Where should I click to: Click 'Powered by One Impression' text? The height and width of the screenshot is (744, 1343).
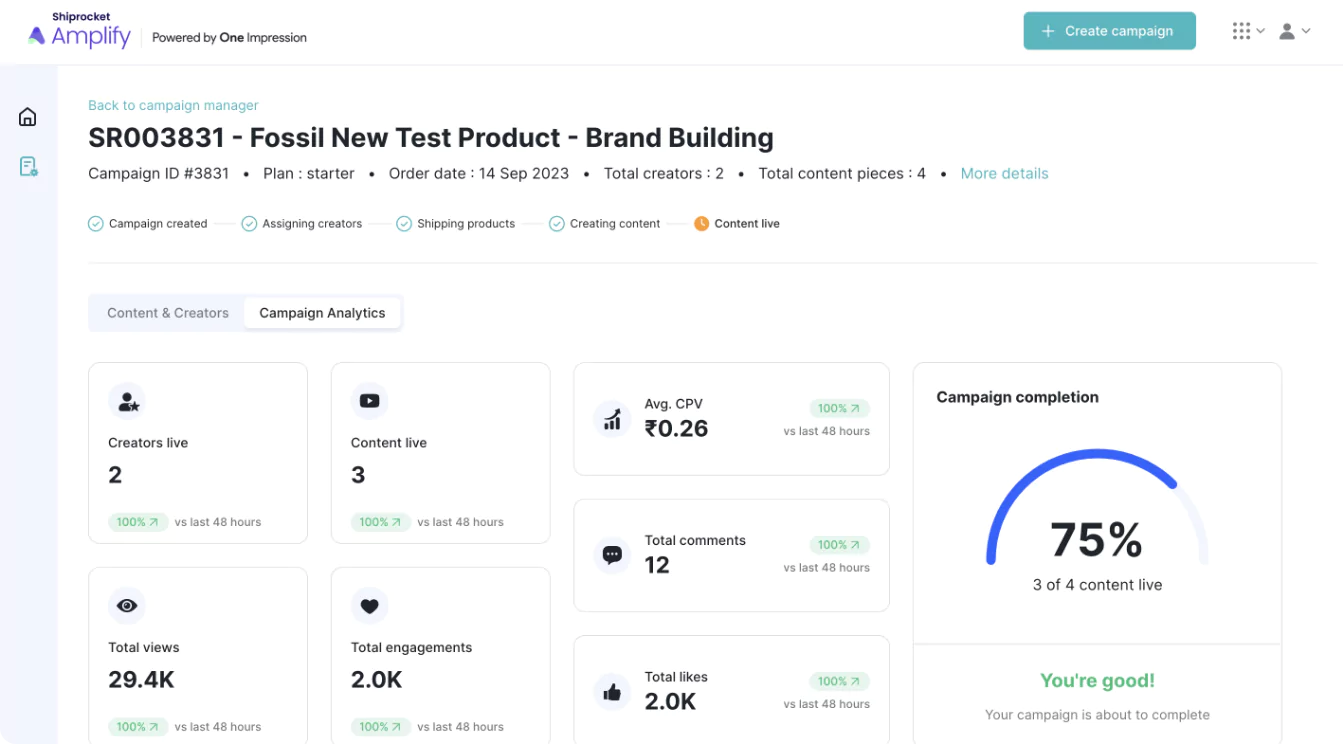click(x=229, y=38)
